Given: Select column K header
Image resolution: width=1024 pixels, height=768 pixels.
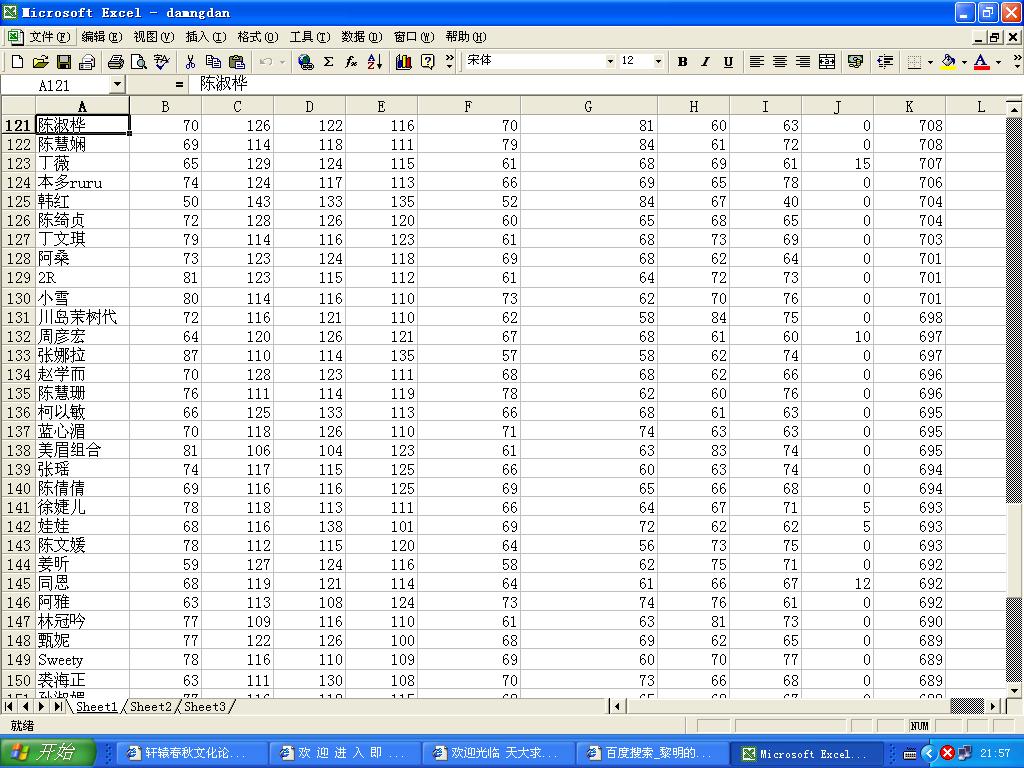Looking at the screenshot, I should coord(909,106).
